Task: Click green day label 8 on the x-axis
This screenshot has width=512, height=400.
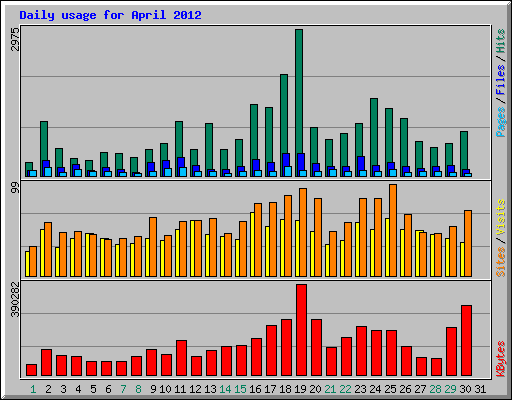Action: coord(138,389)
